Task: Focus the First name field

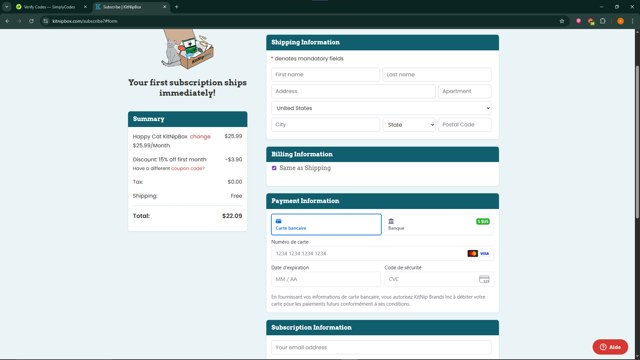Action: [x=325, y=75]
